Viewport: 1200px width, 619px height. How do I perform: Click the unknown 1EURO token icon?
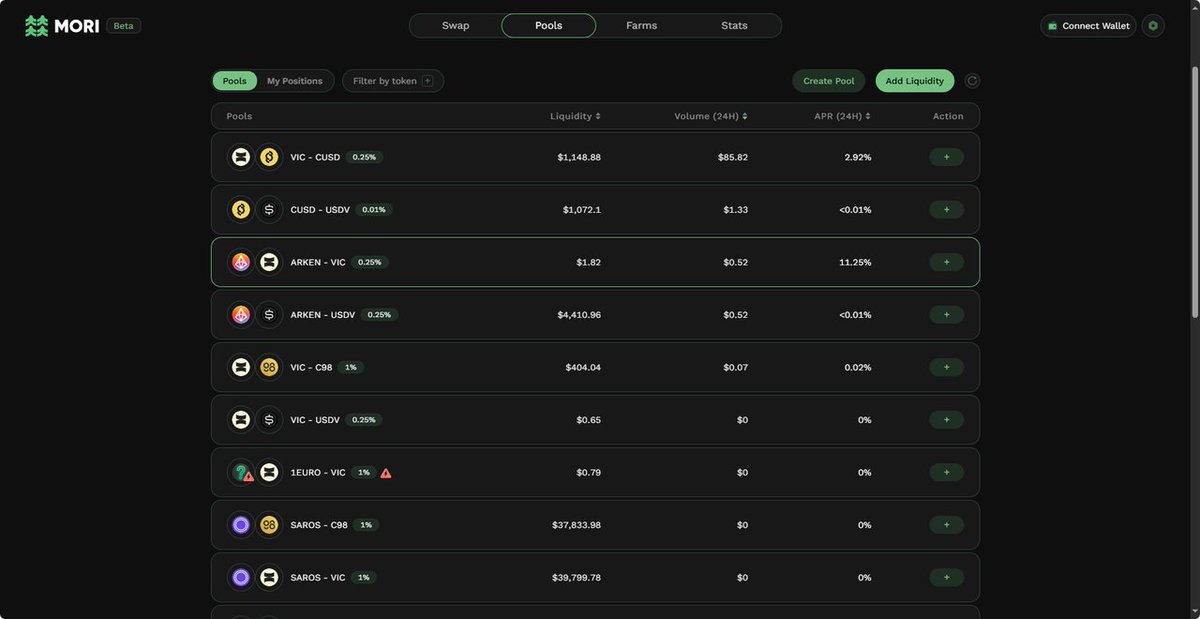click(x=241, y=472)
